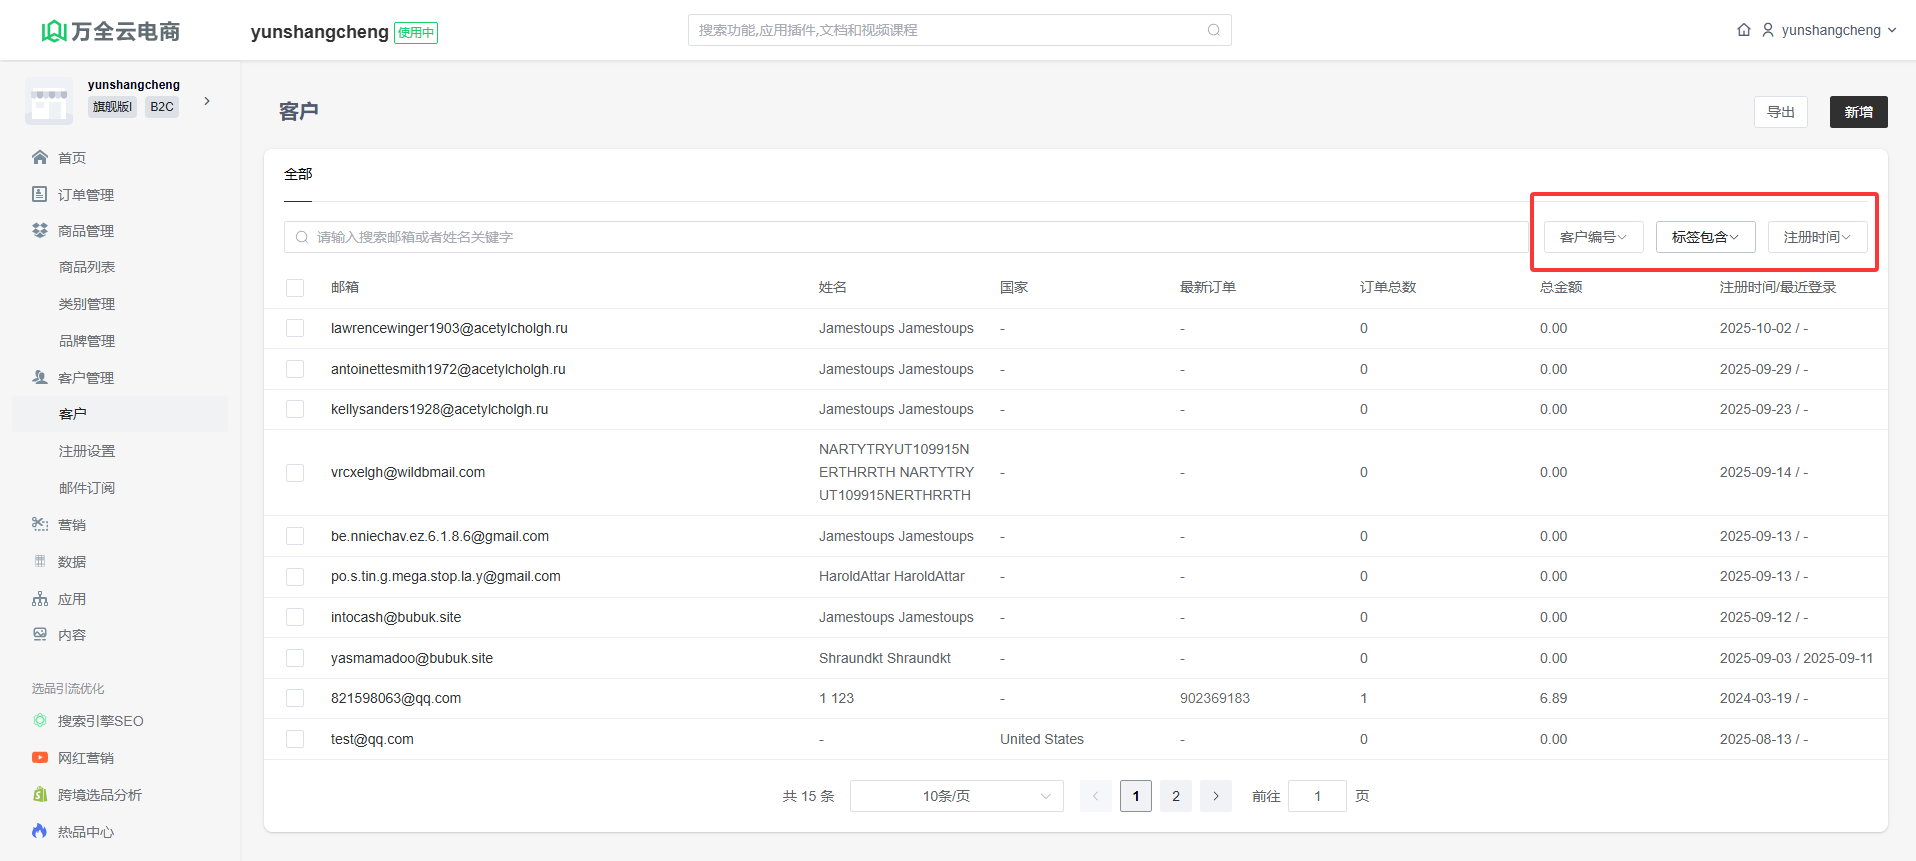Screen dimensions: 1916x861
Task: Open 热品中心 flame icon
Action: [40, 831]
